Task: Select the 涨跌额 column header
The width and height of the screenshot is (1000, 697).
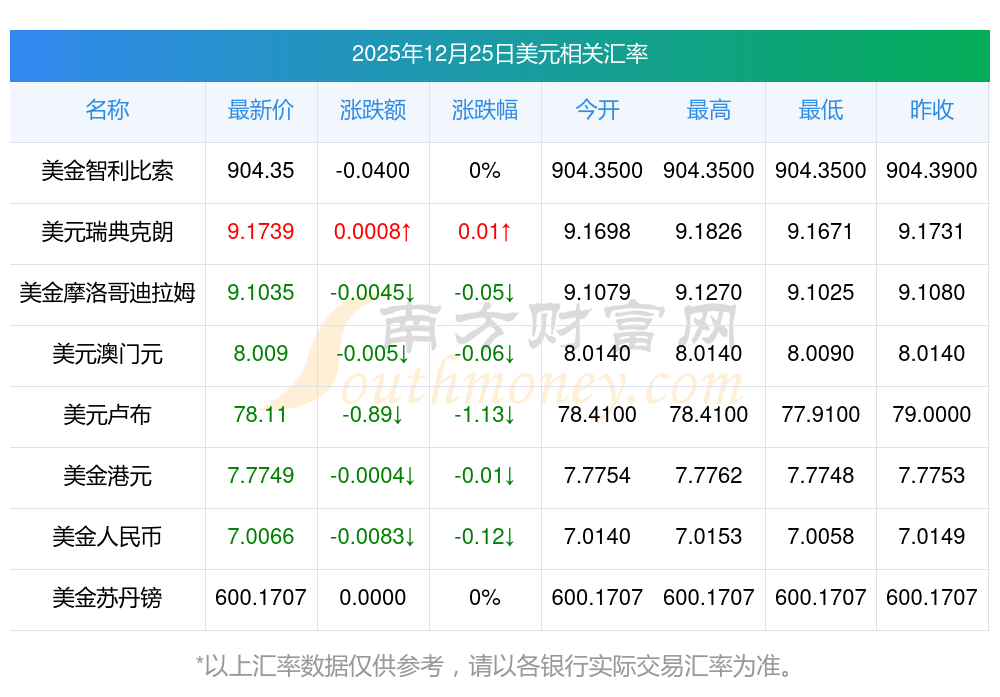Action: [x=373, y=110]
